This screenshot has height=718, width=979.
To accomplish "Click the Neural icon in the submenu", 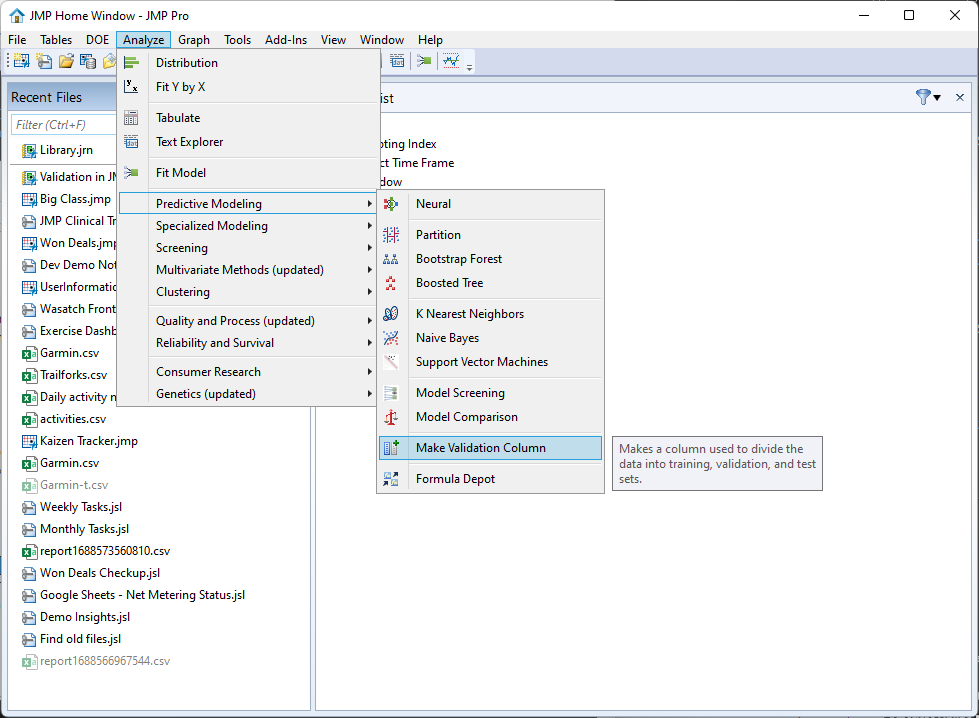I will [x=391, y=204].
